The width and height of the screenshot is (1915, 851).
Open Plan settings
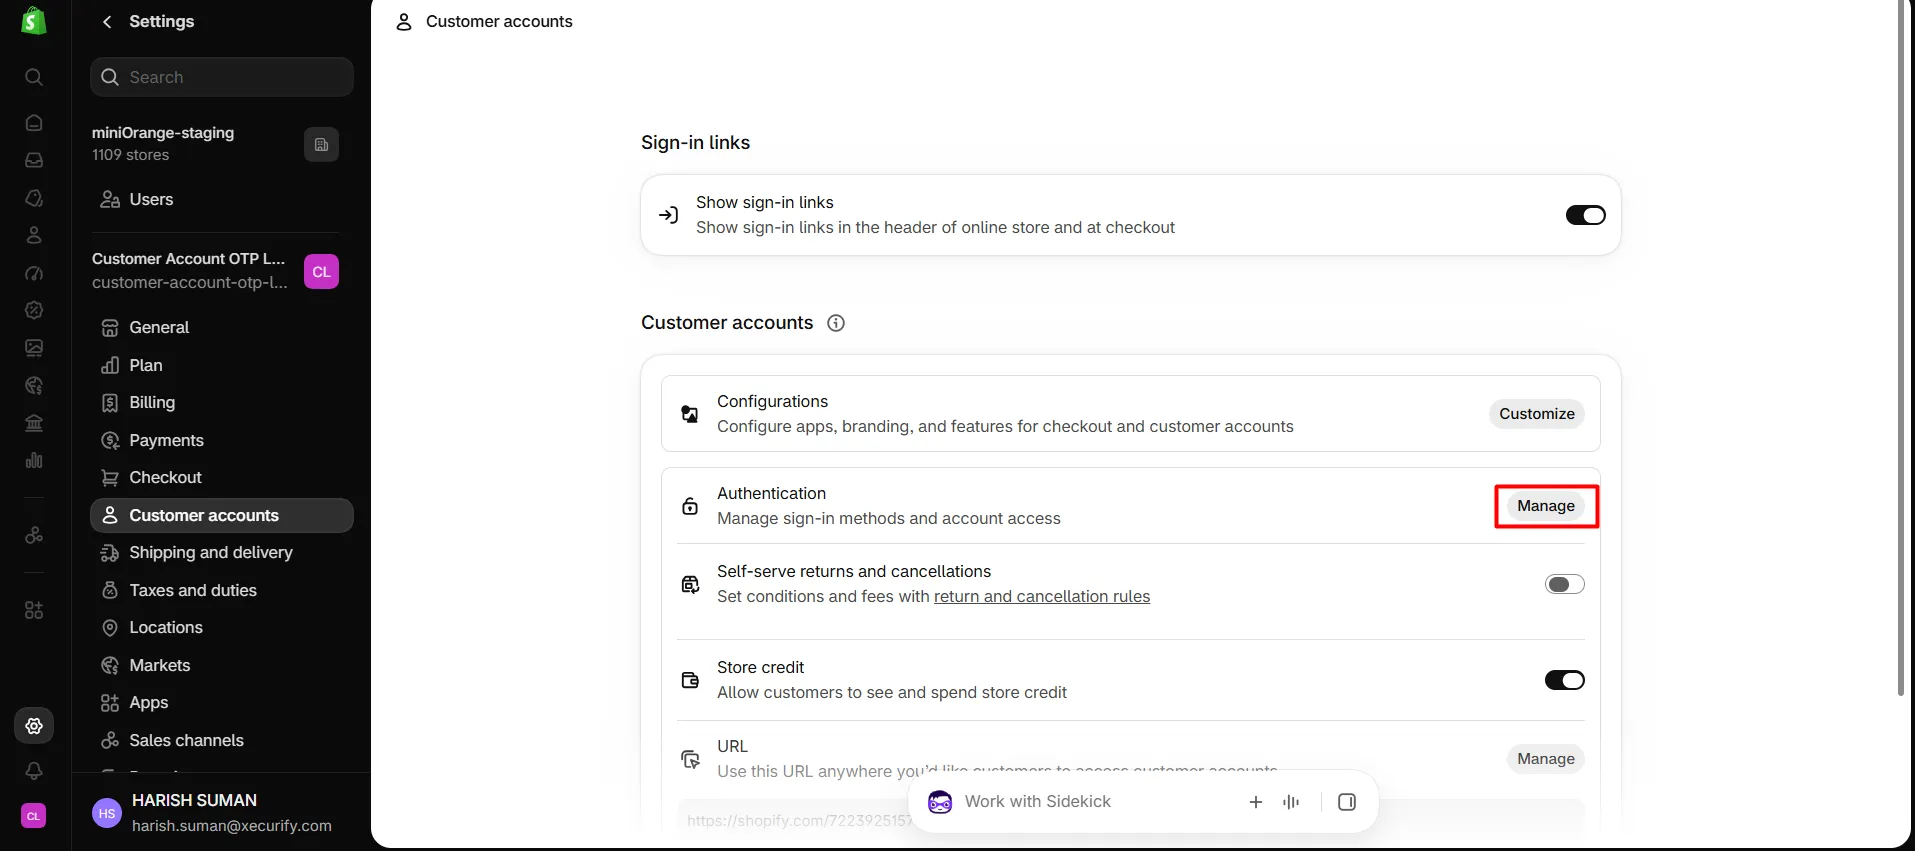[x=221, y=365]
